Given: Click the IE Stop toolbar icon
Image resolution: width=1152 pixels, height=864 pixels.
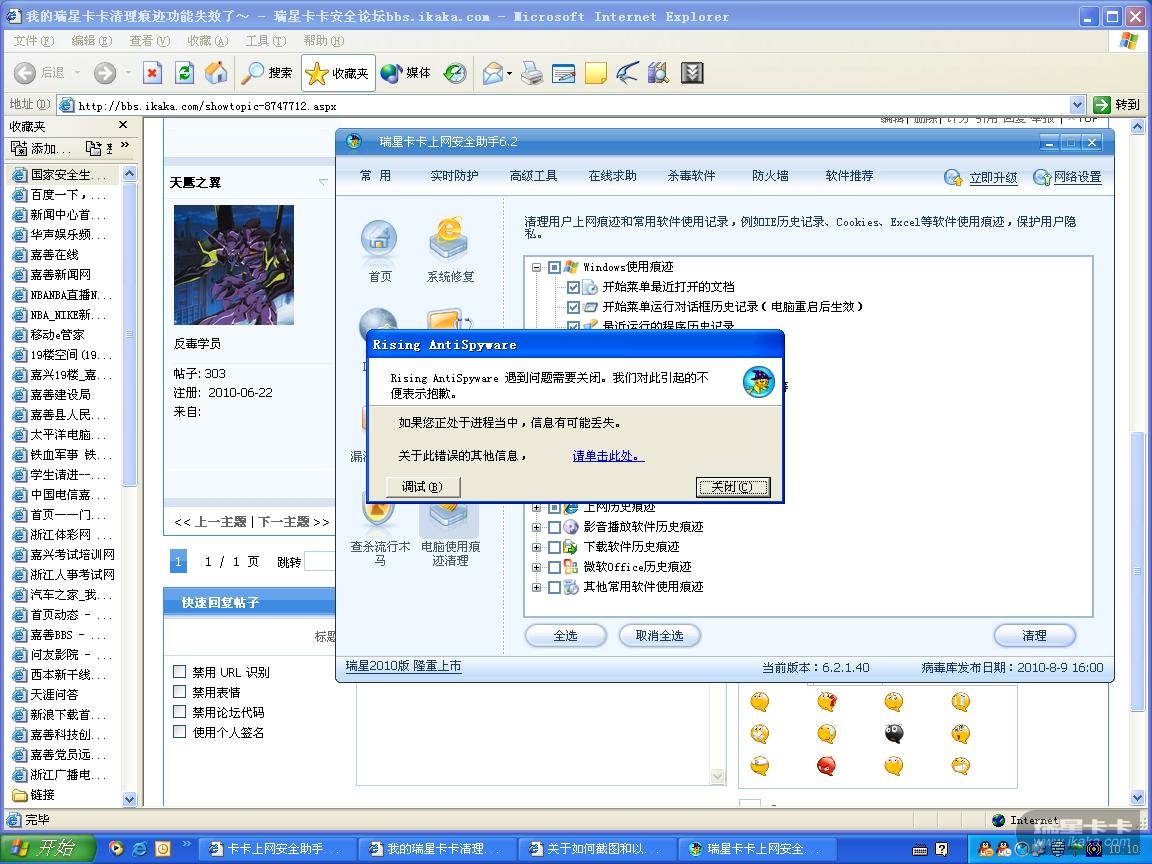Looking at the screenshot, I should (x=152, y=73).
